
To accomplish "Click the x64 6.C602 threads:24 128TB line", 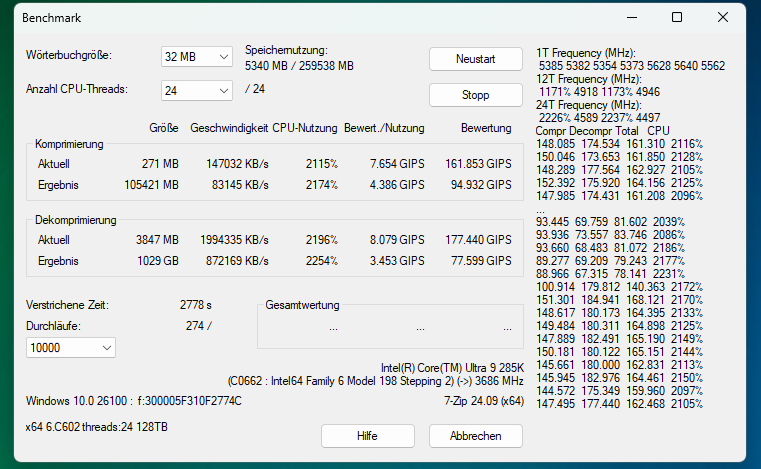I will pyautogui.click(x=97, y=427).
